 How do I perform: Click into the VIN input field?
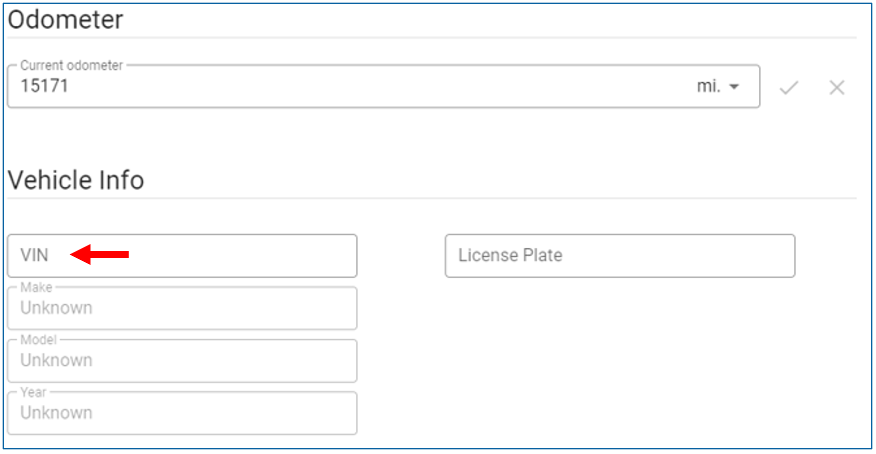tap(182, 256)
